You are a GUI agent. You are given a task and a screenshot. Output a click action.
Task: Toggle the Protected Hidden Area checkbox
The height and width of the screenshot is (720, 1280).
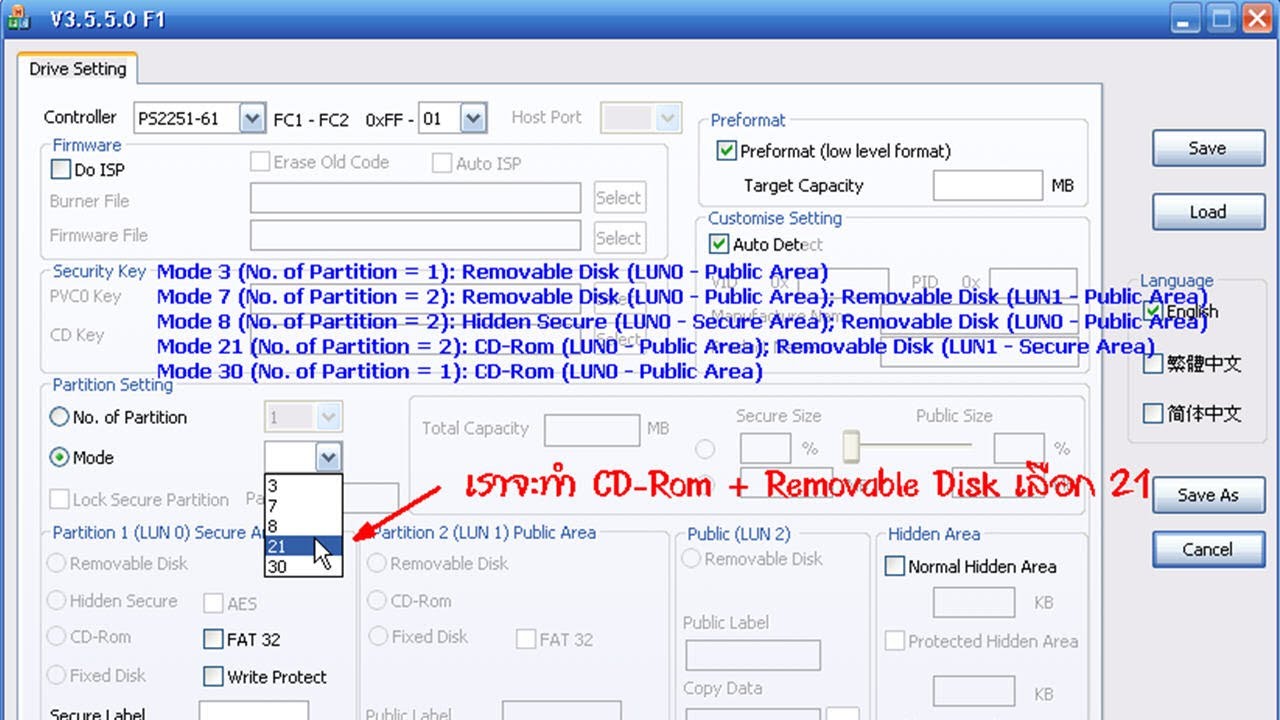pyautogui.click(x=895, y=641)
